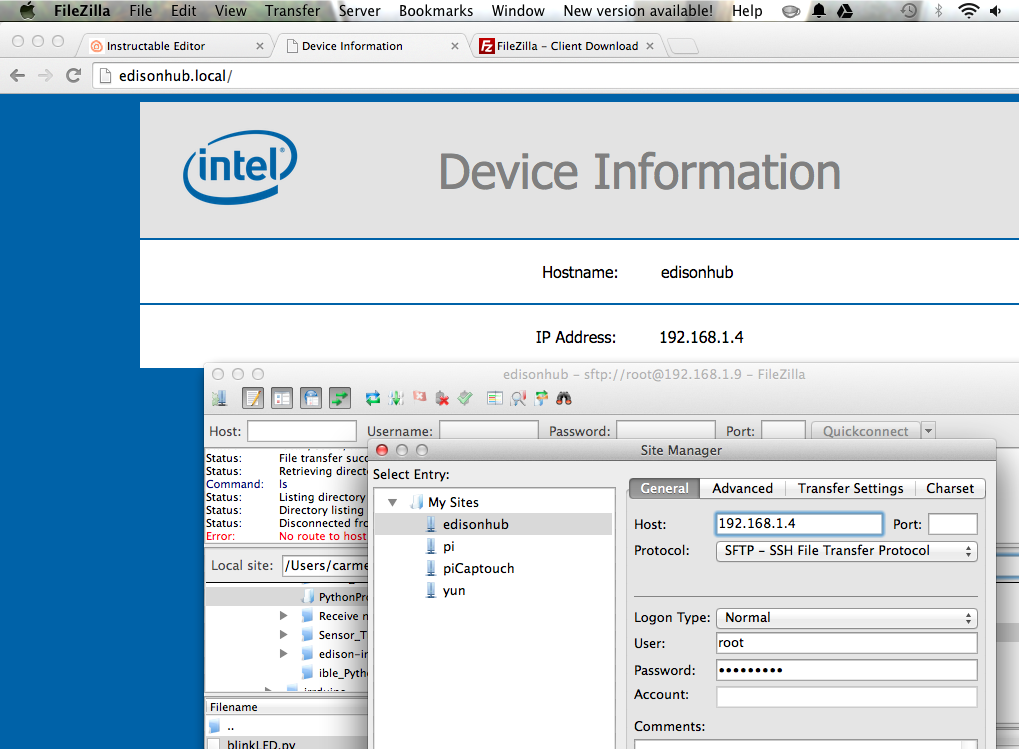Switch to the Charset tab

(949, 488)
